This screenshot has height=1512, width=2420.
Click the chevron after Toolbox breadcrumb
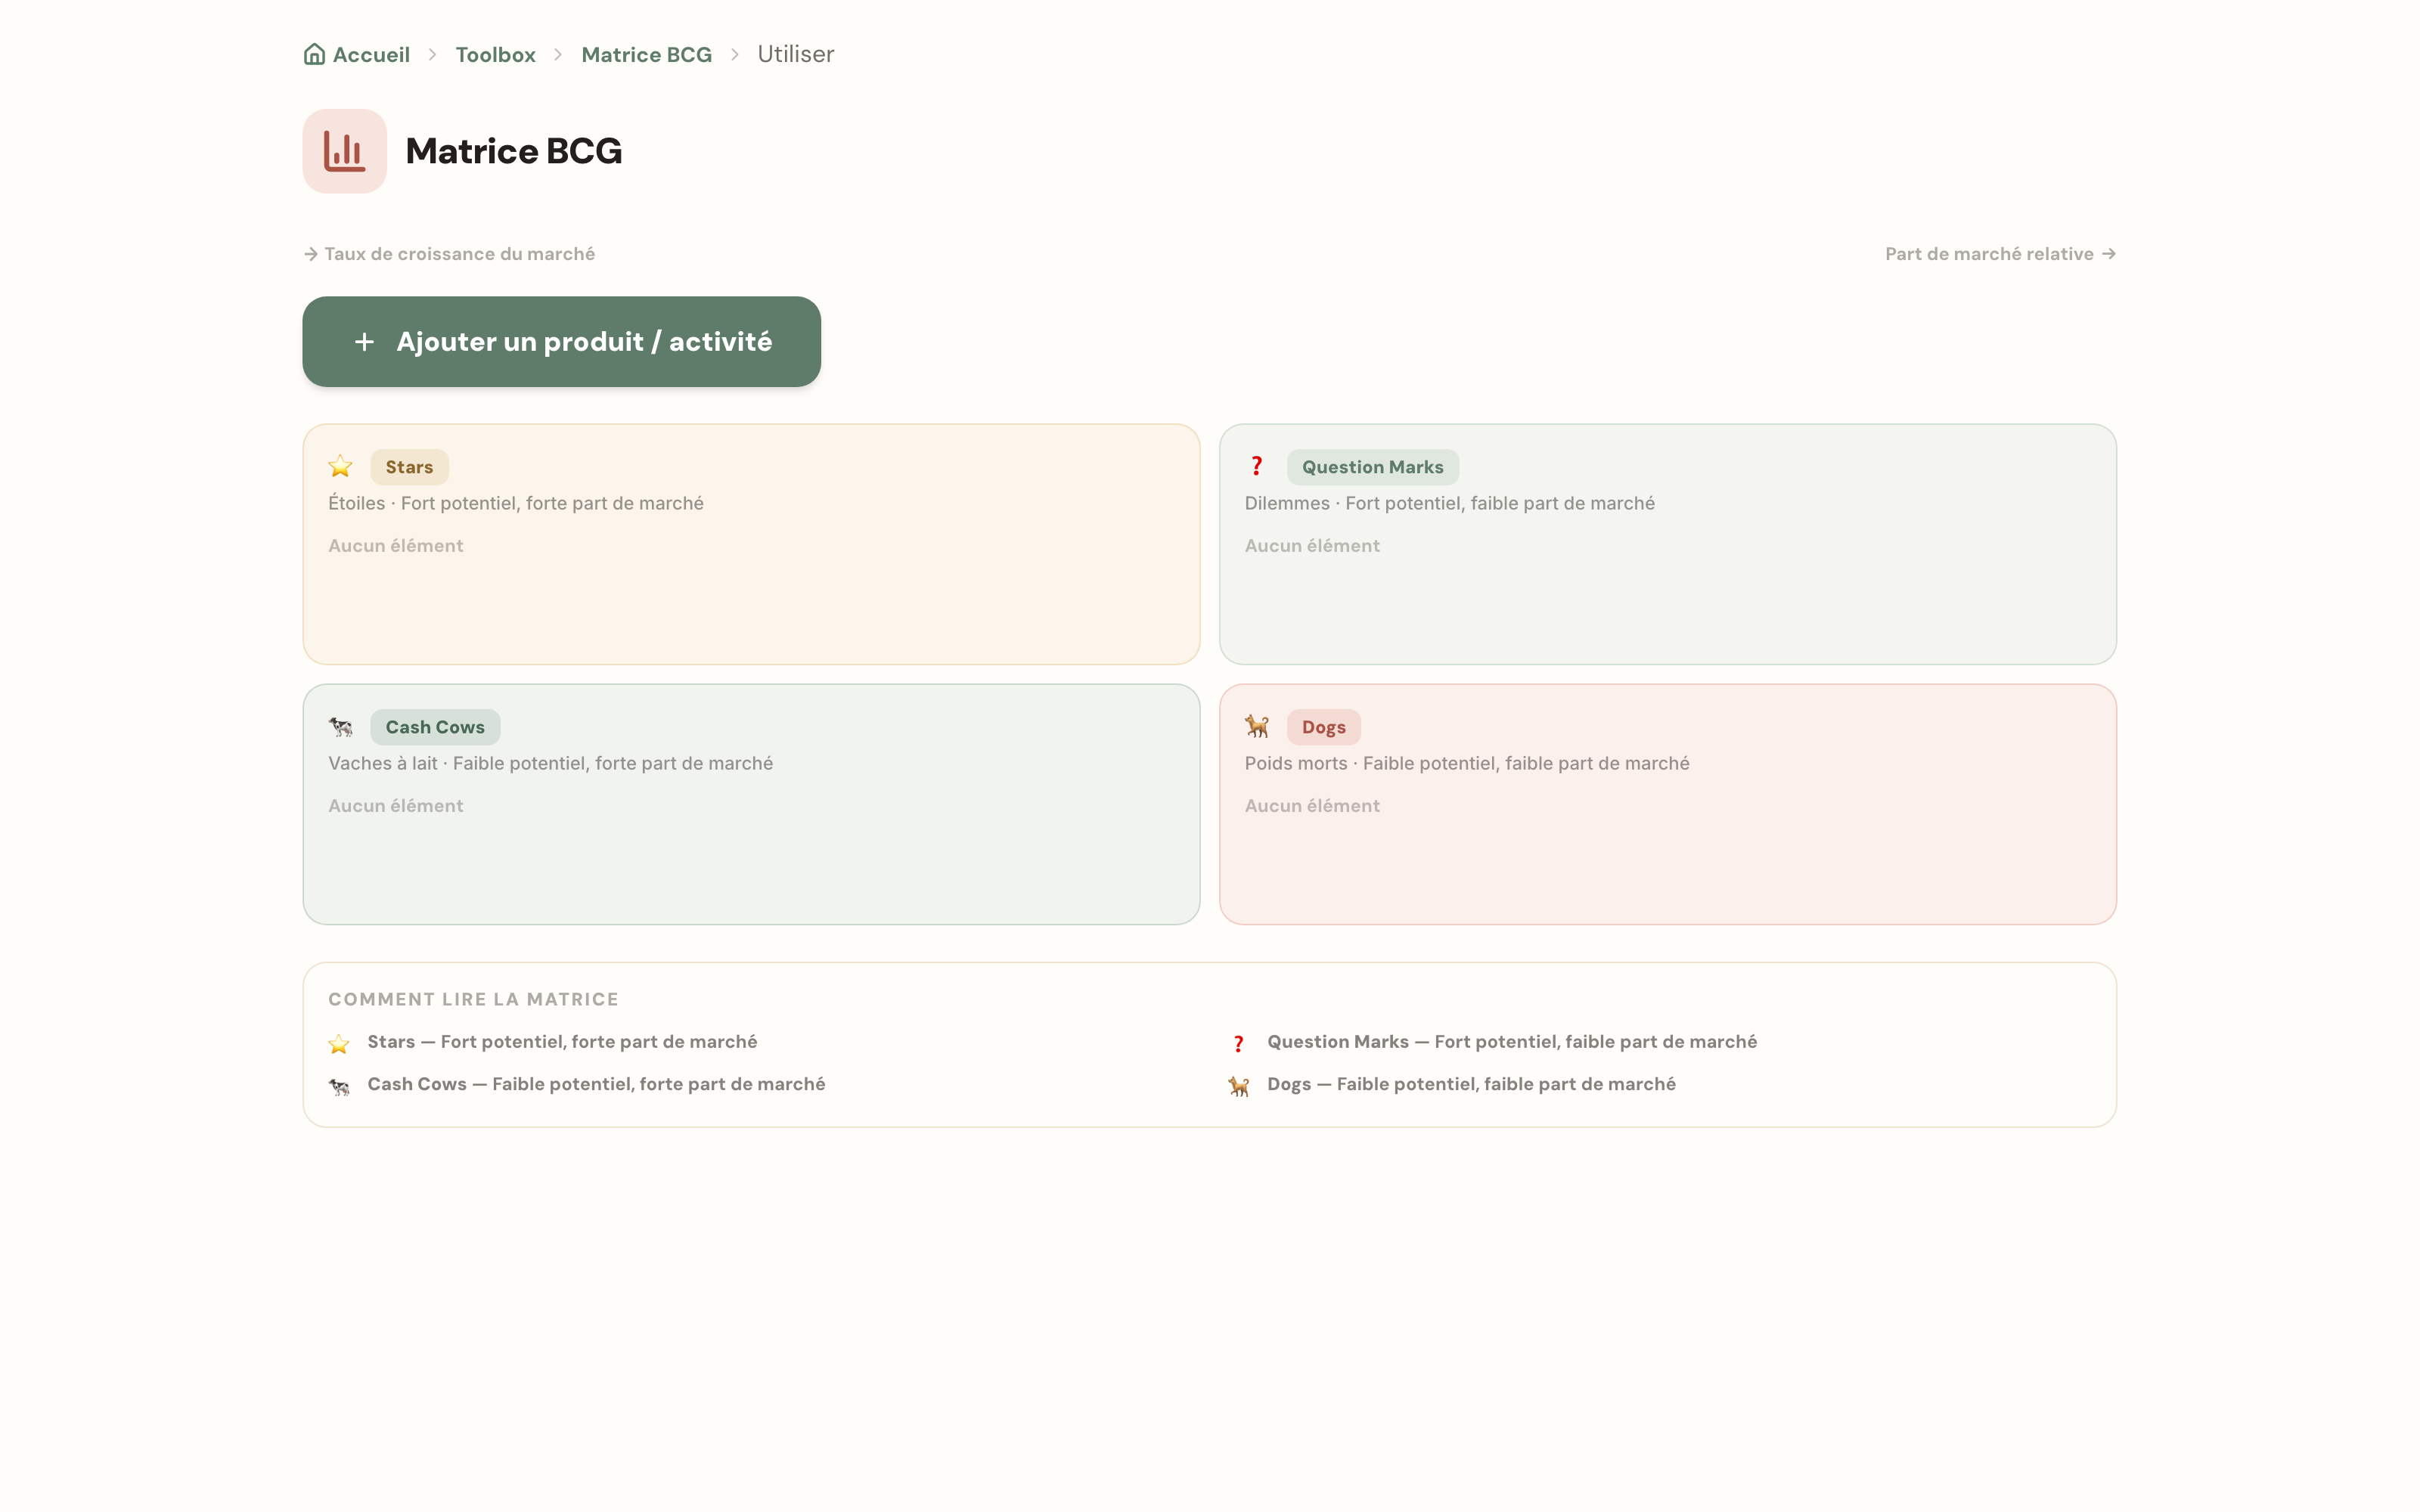pyautogui.click(x=558, y=54)
